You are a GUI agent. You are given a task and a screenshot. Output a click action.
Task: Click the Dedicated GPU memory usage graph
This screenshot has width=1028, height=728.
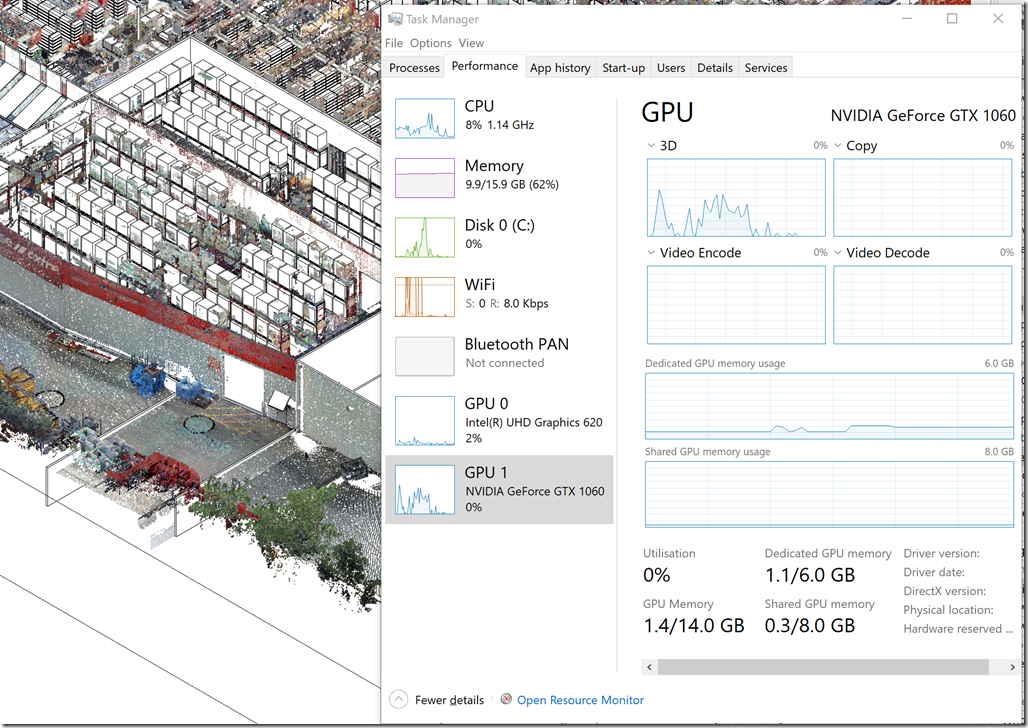click(x=829, y=406)
